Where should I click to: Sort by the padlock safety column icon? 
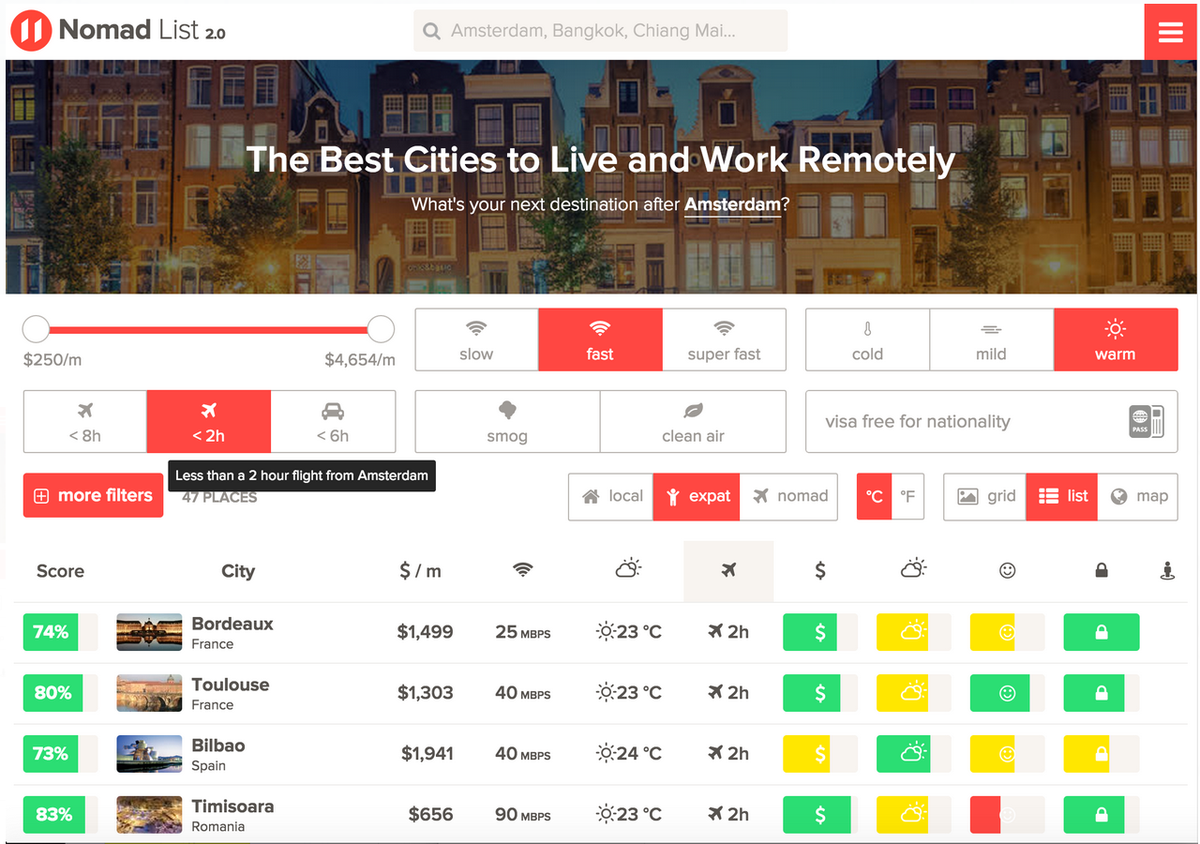[1101, 570]
